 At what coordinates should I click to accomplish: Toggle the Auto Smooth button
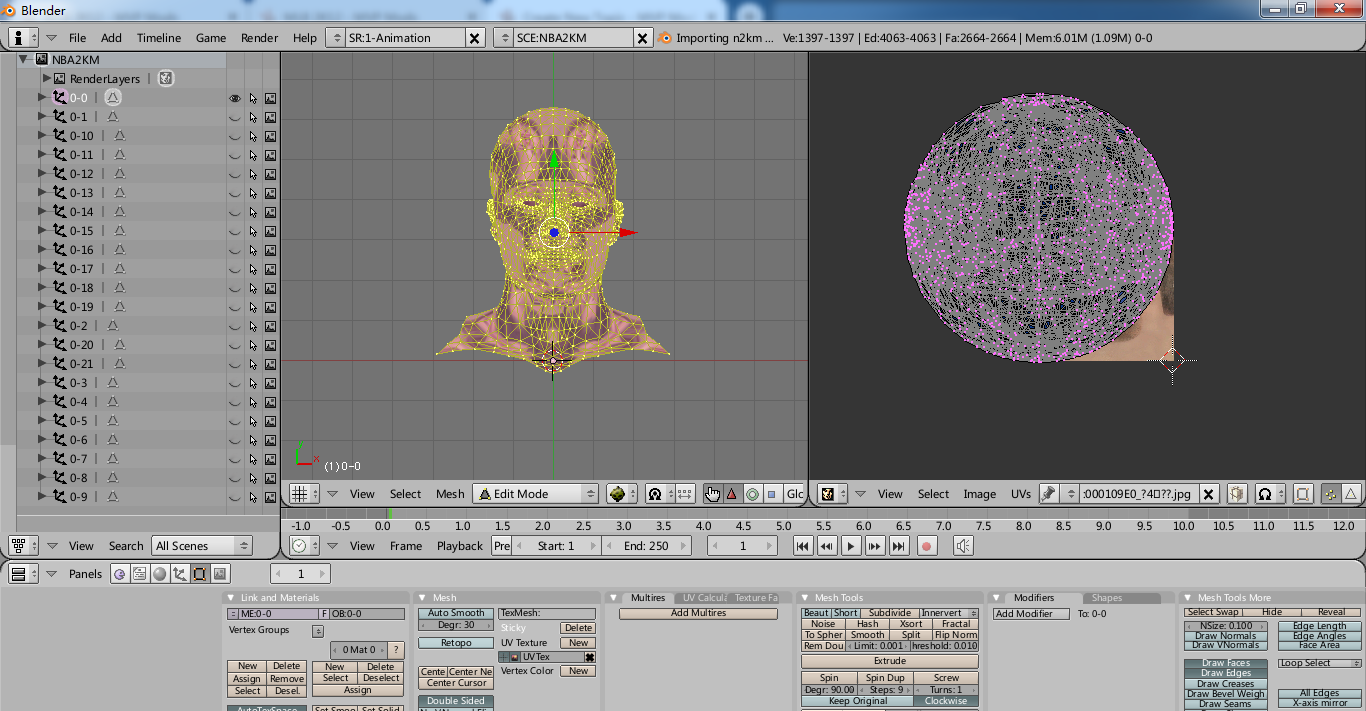pos(456,613)
